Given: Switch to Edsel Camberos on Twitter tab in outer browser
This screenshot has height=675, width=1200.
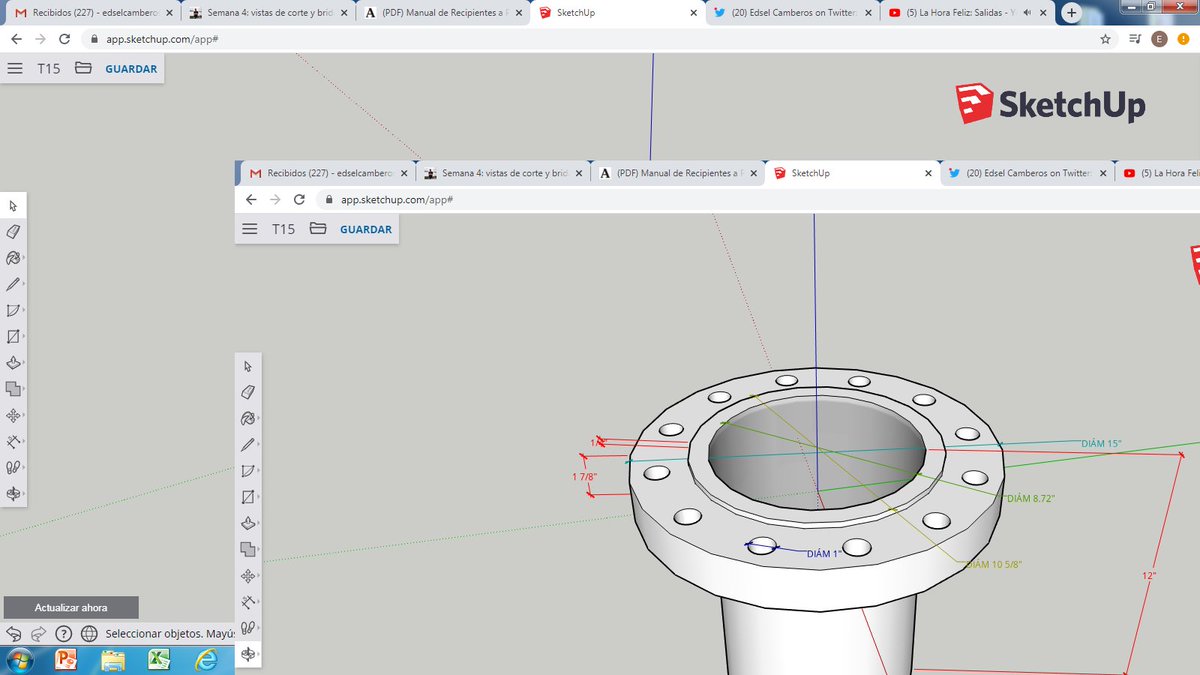Looking at the screenshot, I should (x=792, y=13).
